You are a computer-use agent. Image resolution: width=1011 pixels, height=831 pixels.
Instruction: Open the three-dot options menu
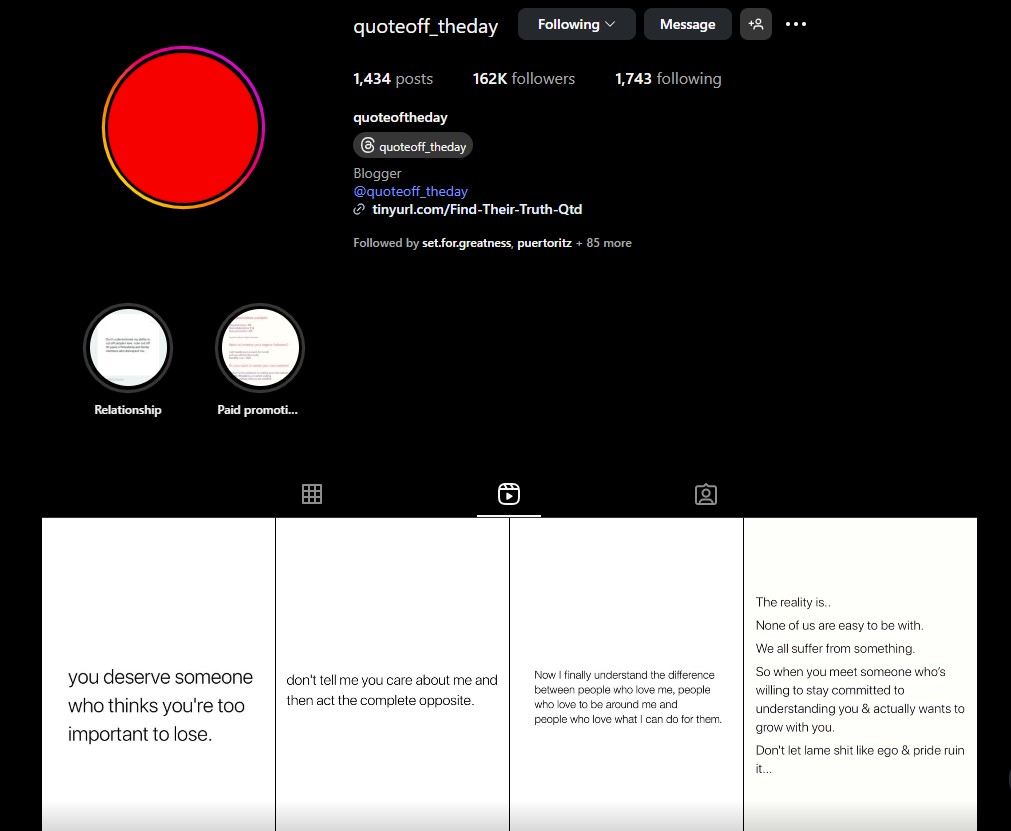(x=796, y=24)
